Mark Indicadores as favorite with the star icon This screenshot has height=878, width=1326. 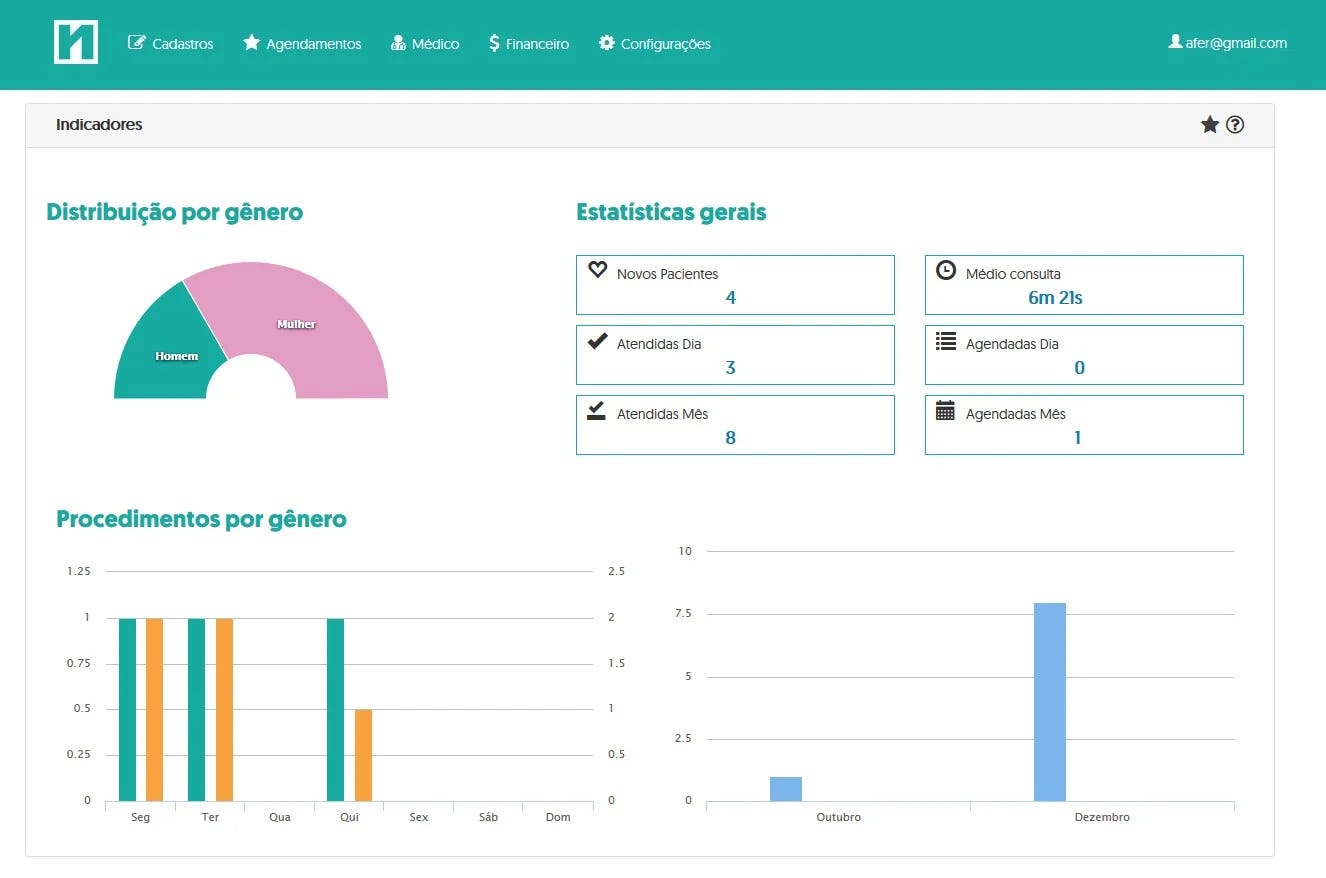click(1210, 124)
